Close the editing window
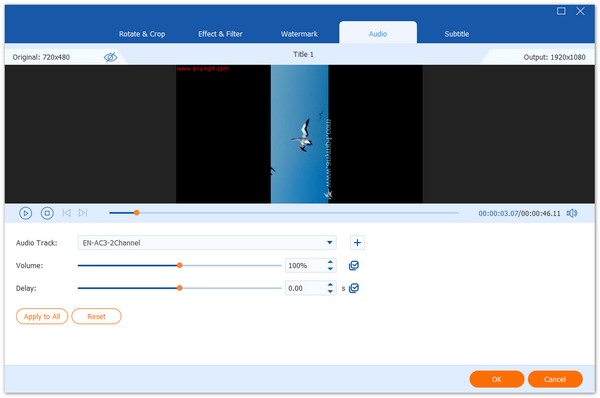Screen dimensions: 600x398 click(x=580, y=11)
